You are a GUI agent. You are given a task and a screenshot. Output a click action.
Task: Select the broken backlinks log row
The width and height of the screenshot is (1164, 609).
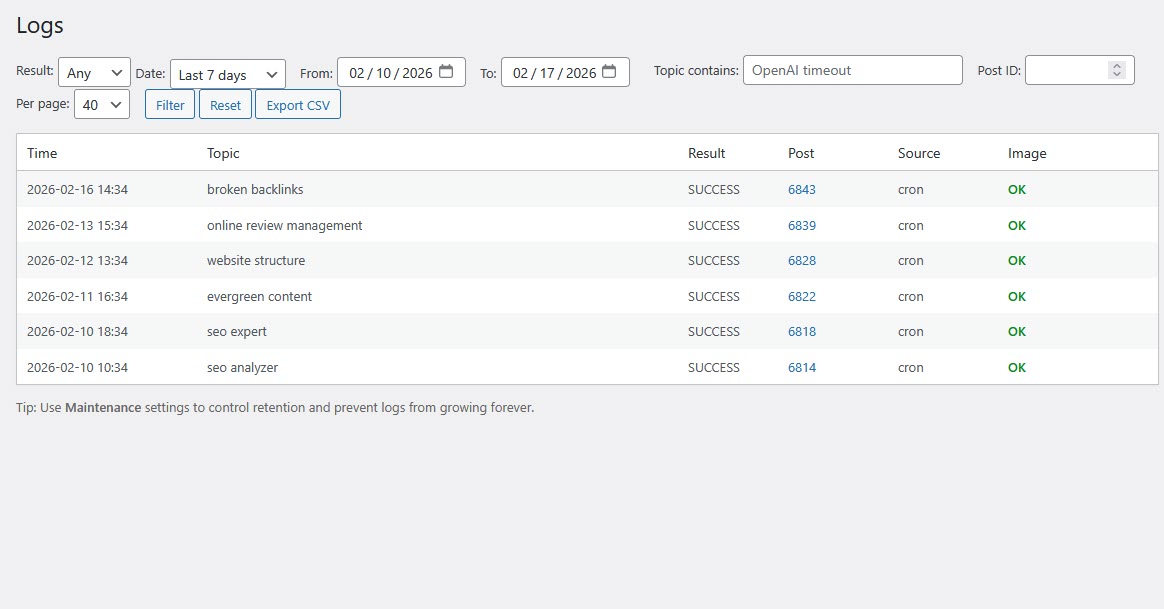point(255,190)
